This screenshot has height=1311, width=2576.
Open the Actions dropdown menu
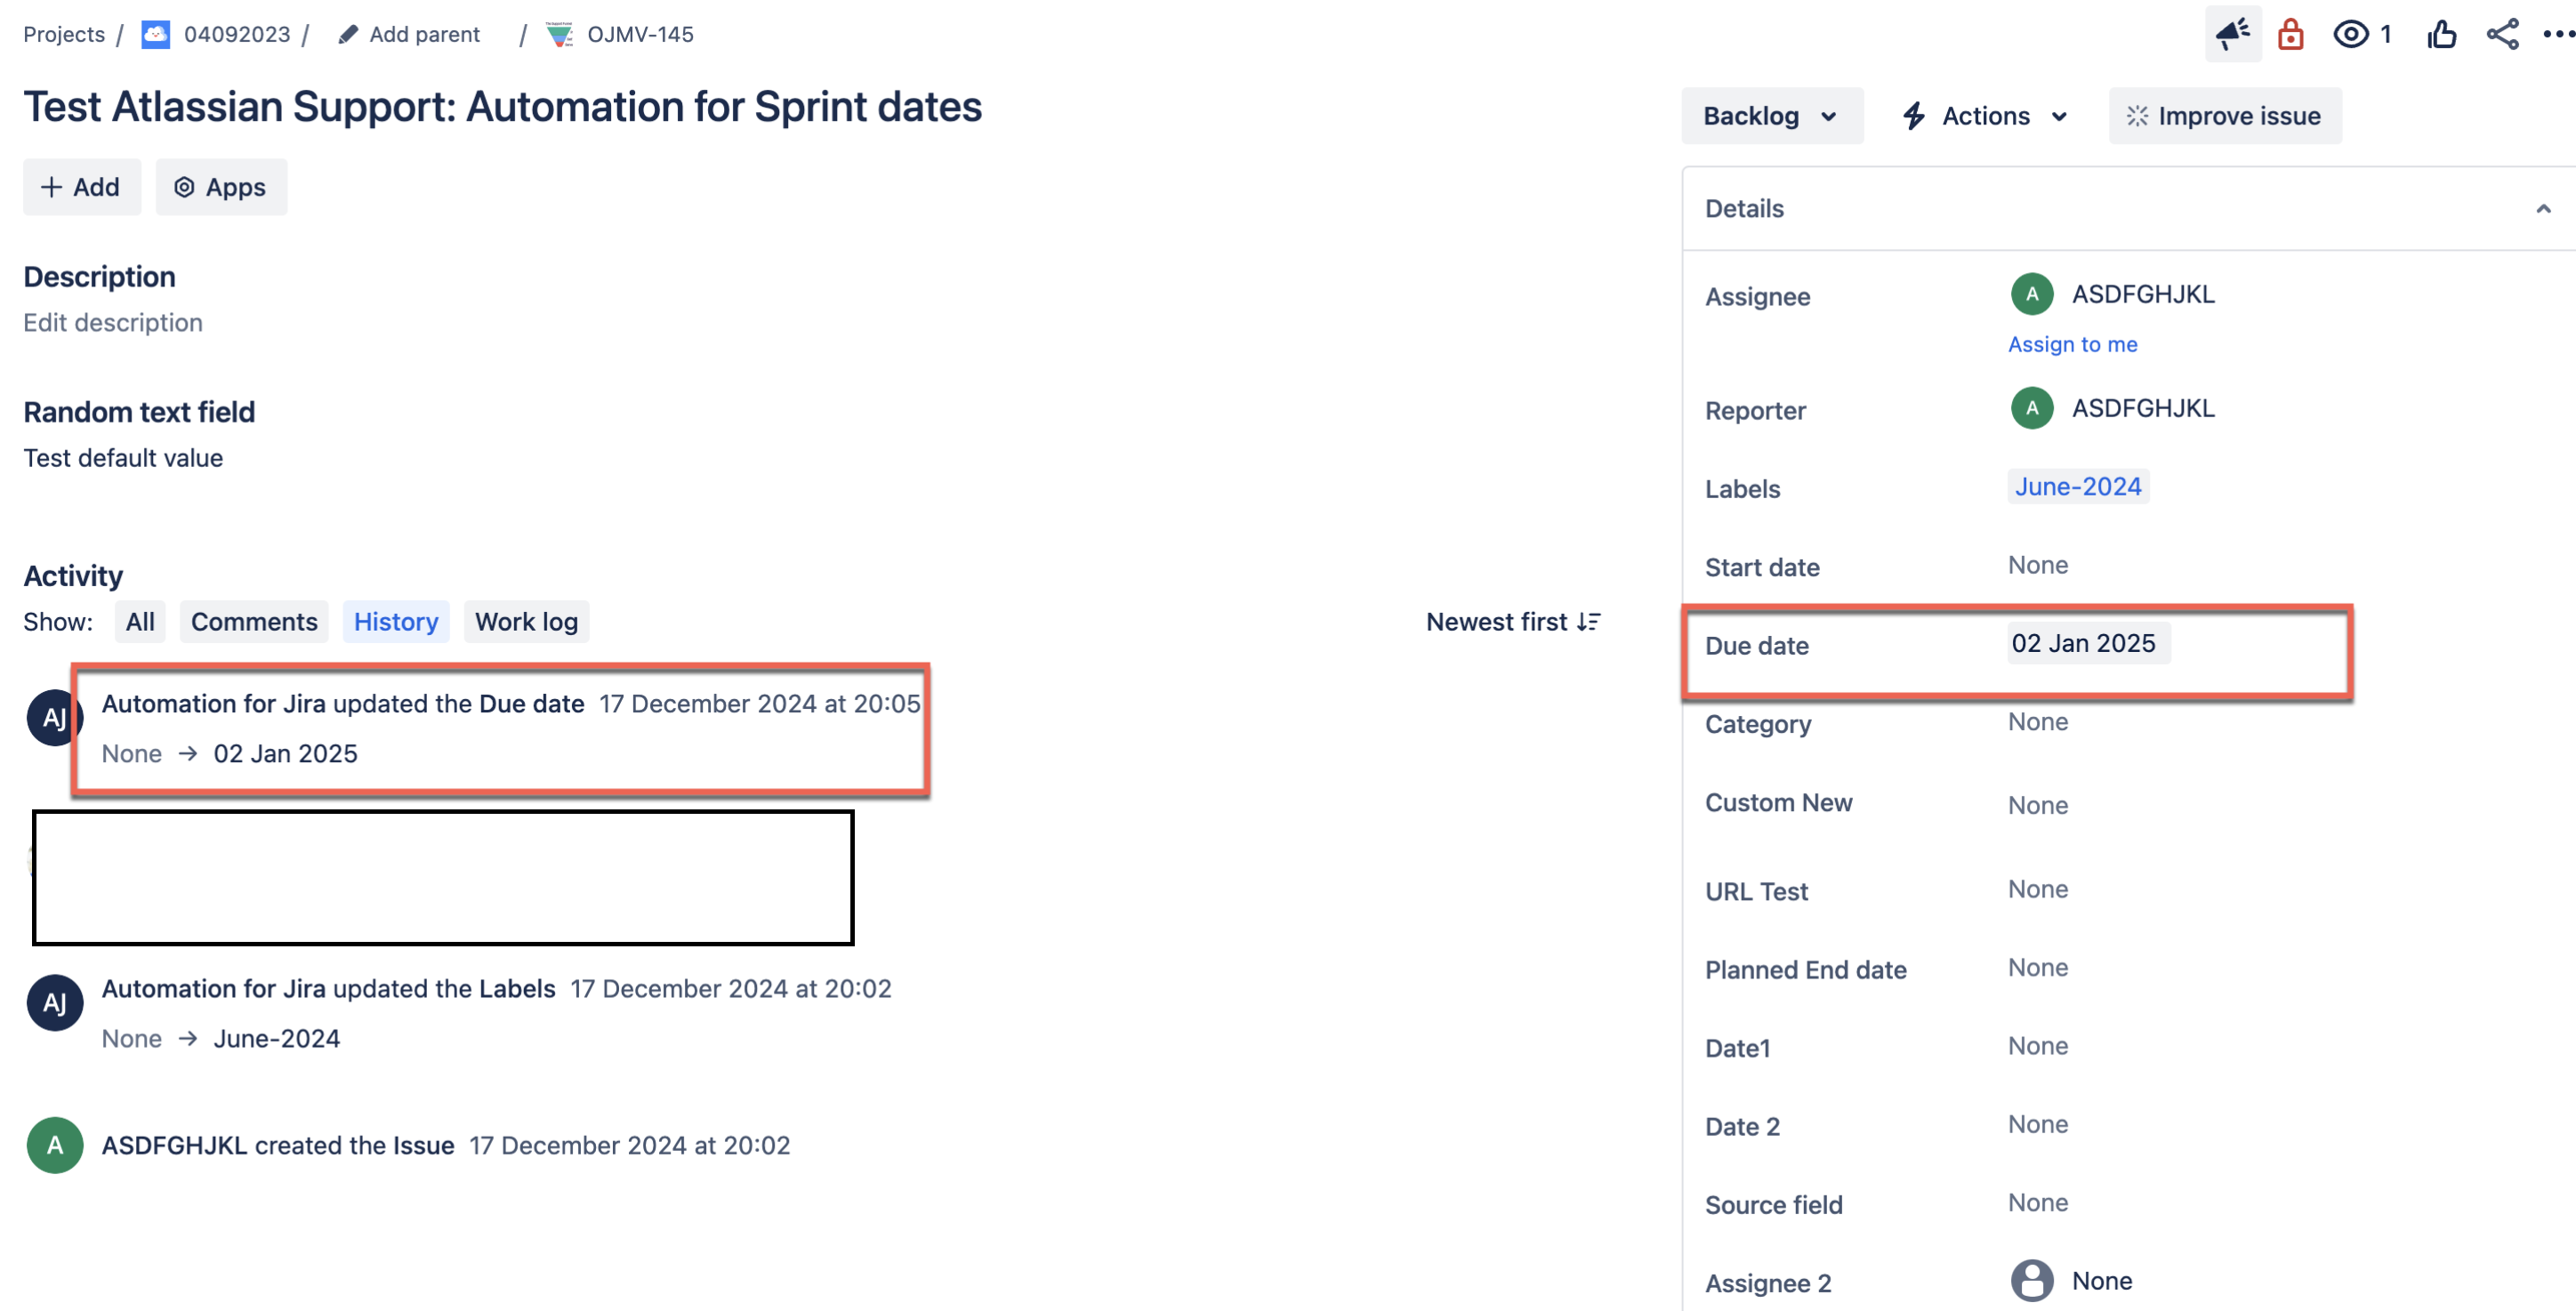click(x=1984, y=116)
